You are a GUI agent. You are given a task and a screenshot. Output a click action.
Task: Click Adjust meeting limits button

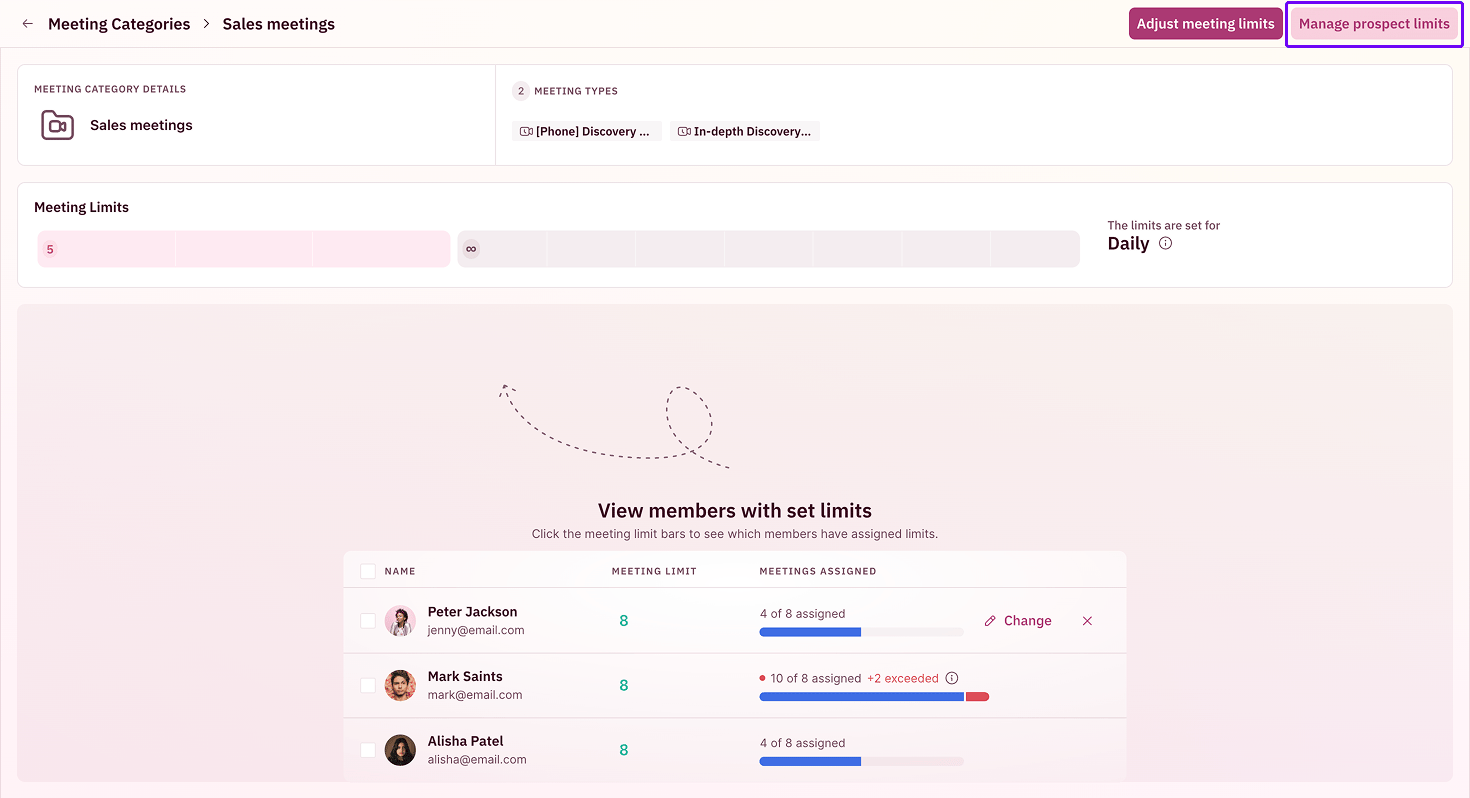click(x=1205, y=24)
